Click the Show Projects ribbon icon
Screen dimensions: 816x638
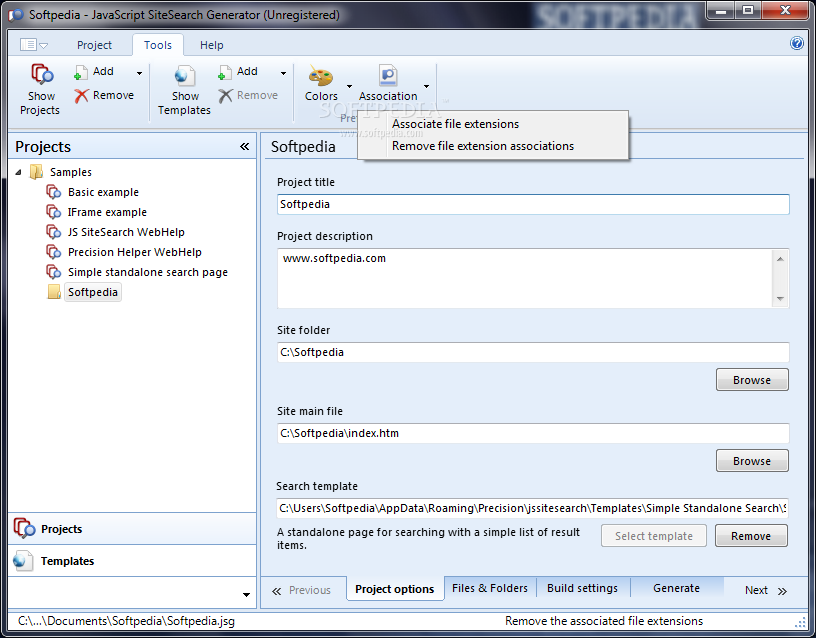41,74
